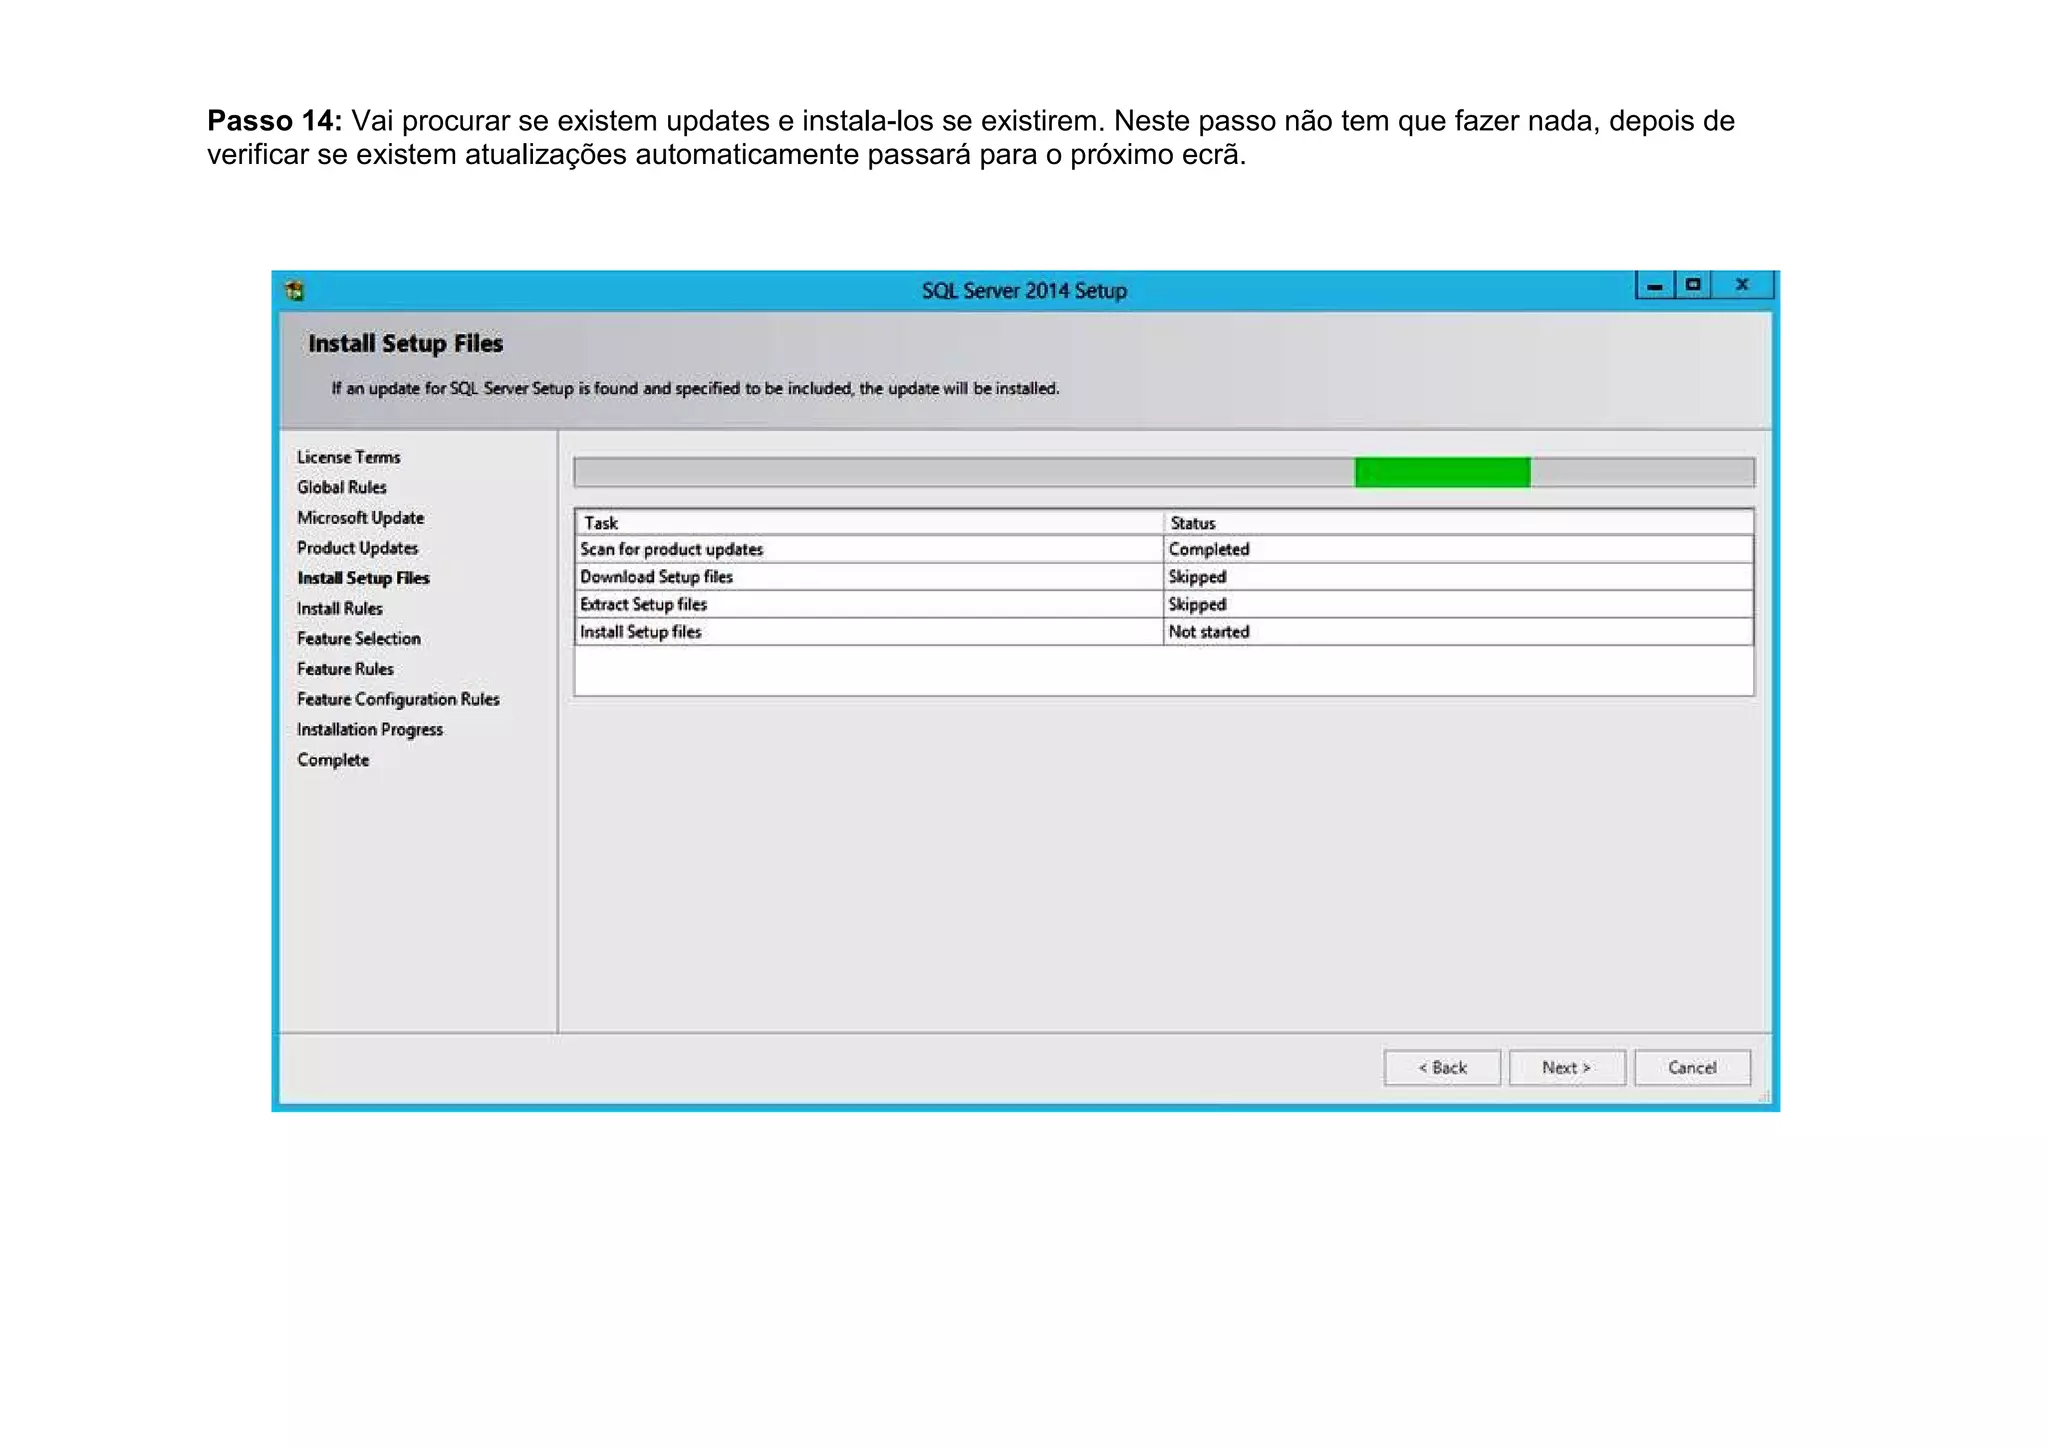Select Install Rules step in sidebar
Viewport: 2048px width, 1448px height.
point(340,608)
